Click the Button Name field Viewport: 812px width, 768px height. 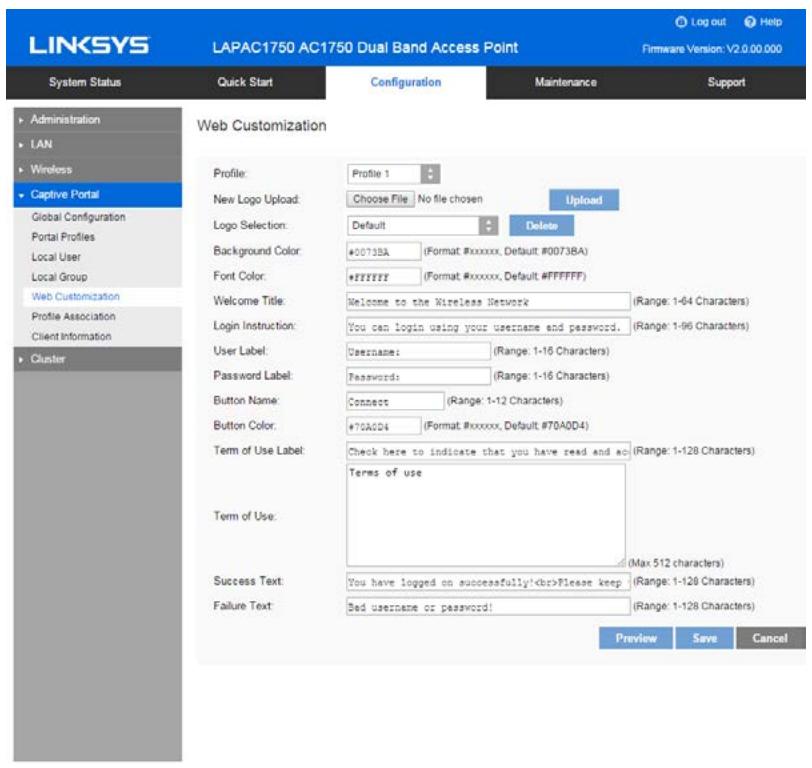(x=395, y=401)
